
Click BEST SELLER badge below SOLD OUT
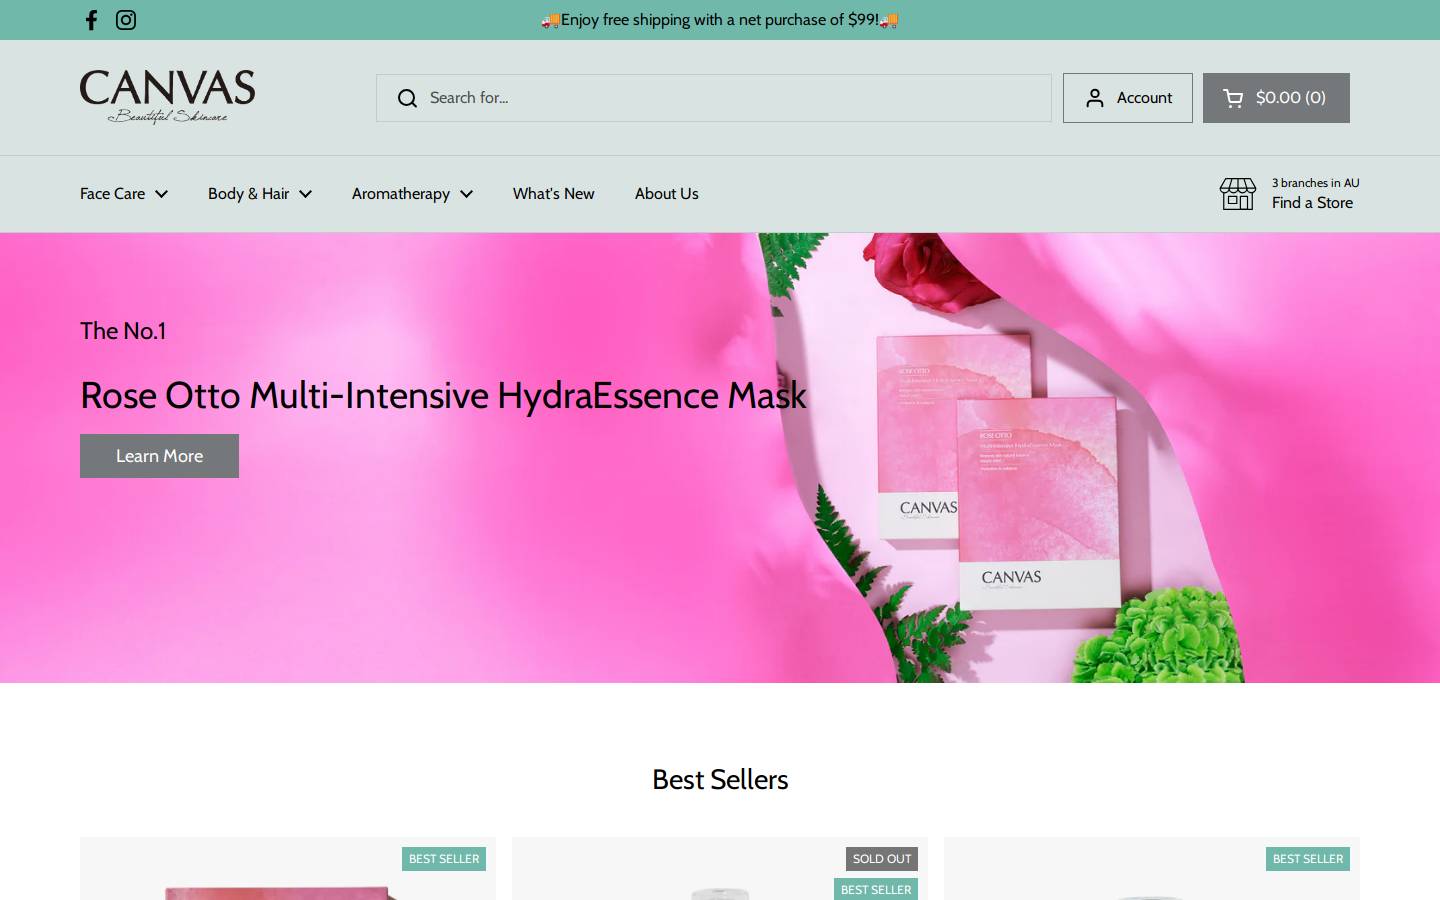point(876,889)
